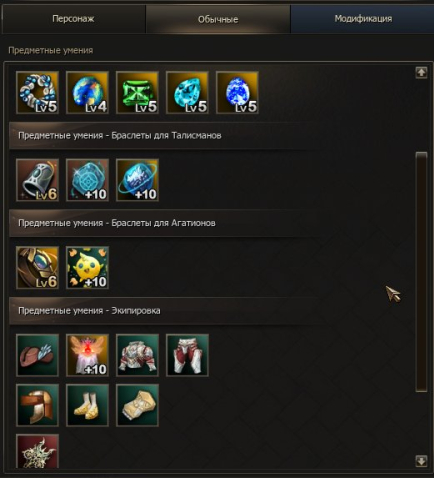Open the Модификация tab
Image resolution: width=434 pixels, height=478 pixels.
pos(363,19)
